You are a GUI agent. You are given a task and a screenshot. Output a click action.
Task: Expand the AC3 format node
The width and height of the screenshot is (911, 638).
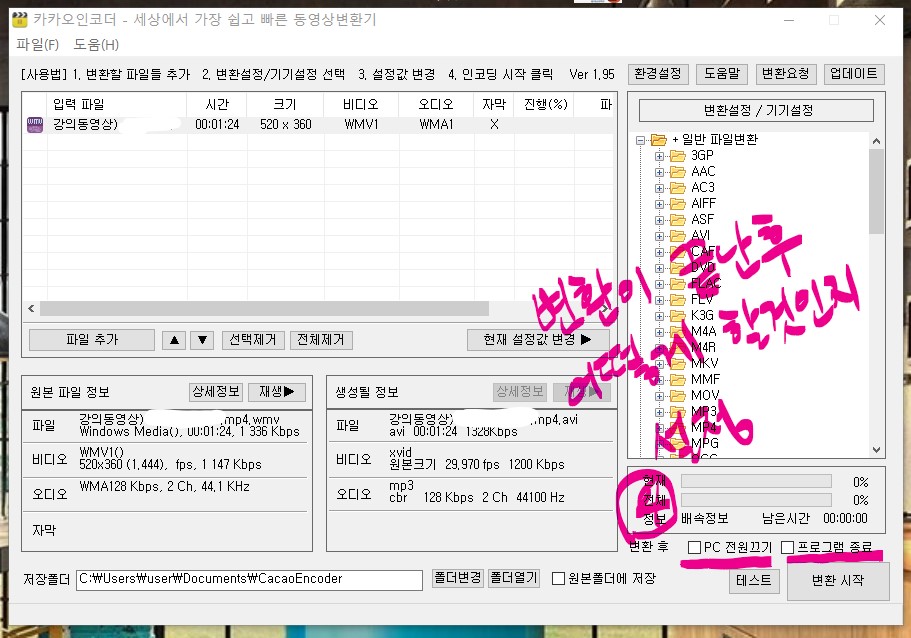point(659,188)
